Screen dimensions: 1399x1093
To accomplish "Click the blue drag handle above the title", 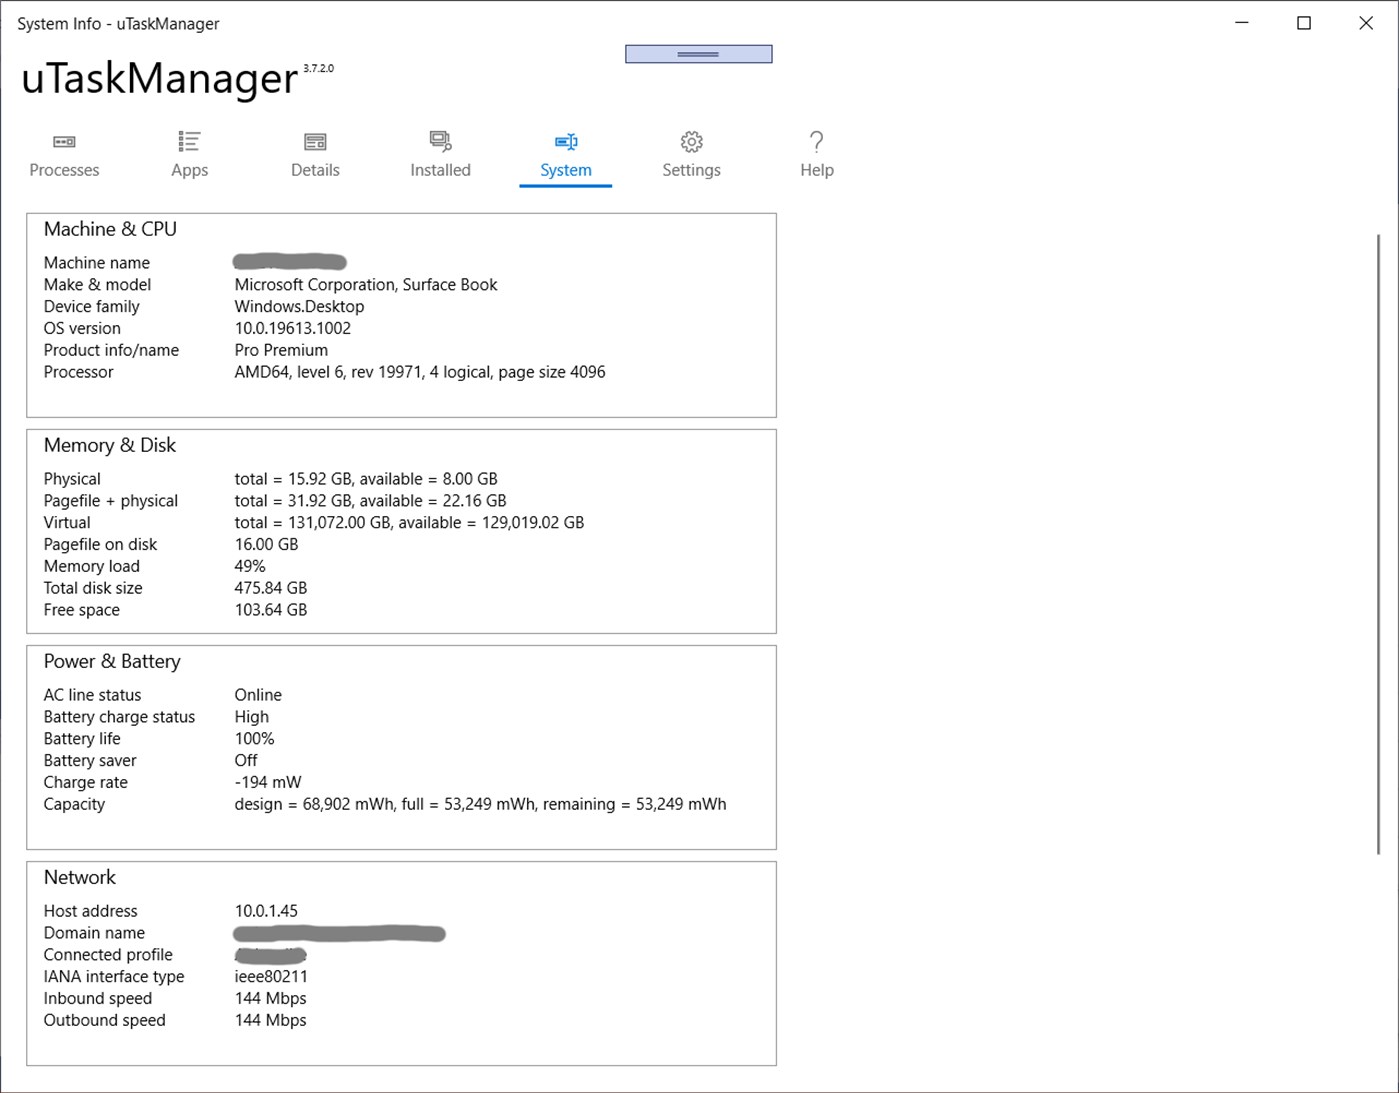I will click(697, 52).
